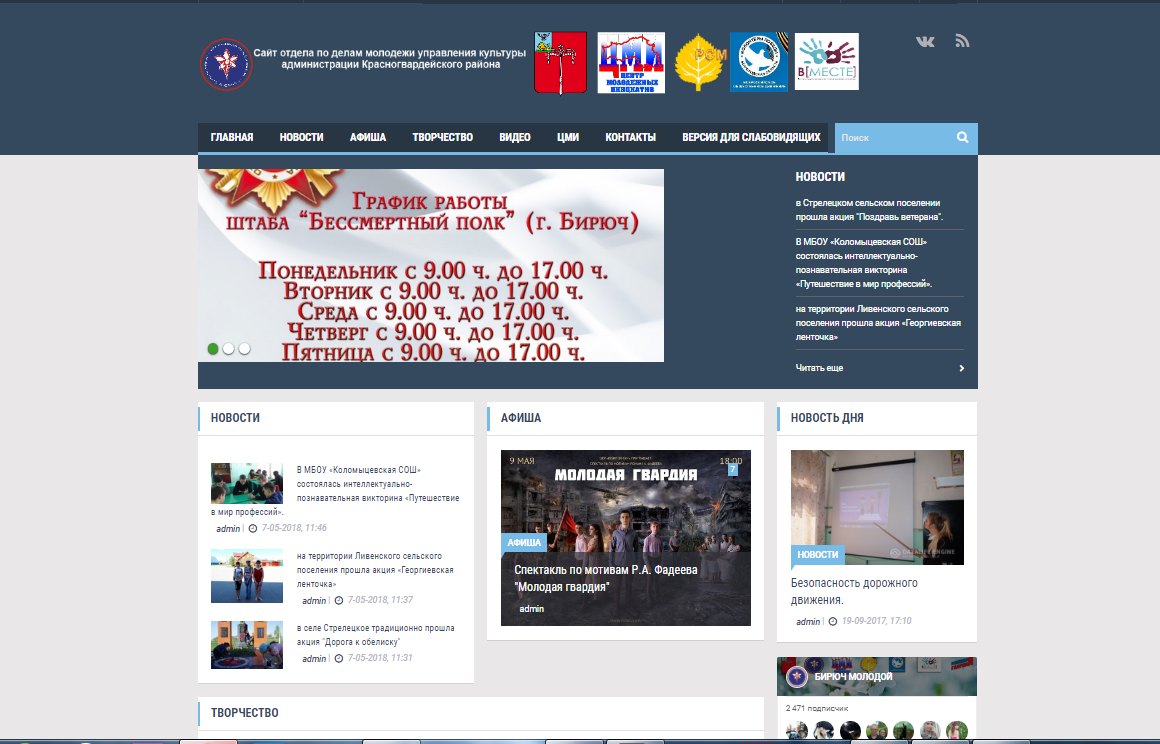This screenshot has width=1160, height=744.
Task: Click the clock icon beside 19-09-2017, 17:10
Action: click(833, 621)
